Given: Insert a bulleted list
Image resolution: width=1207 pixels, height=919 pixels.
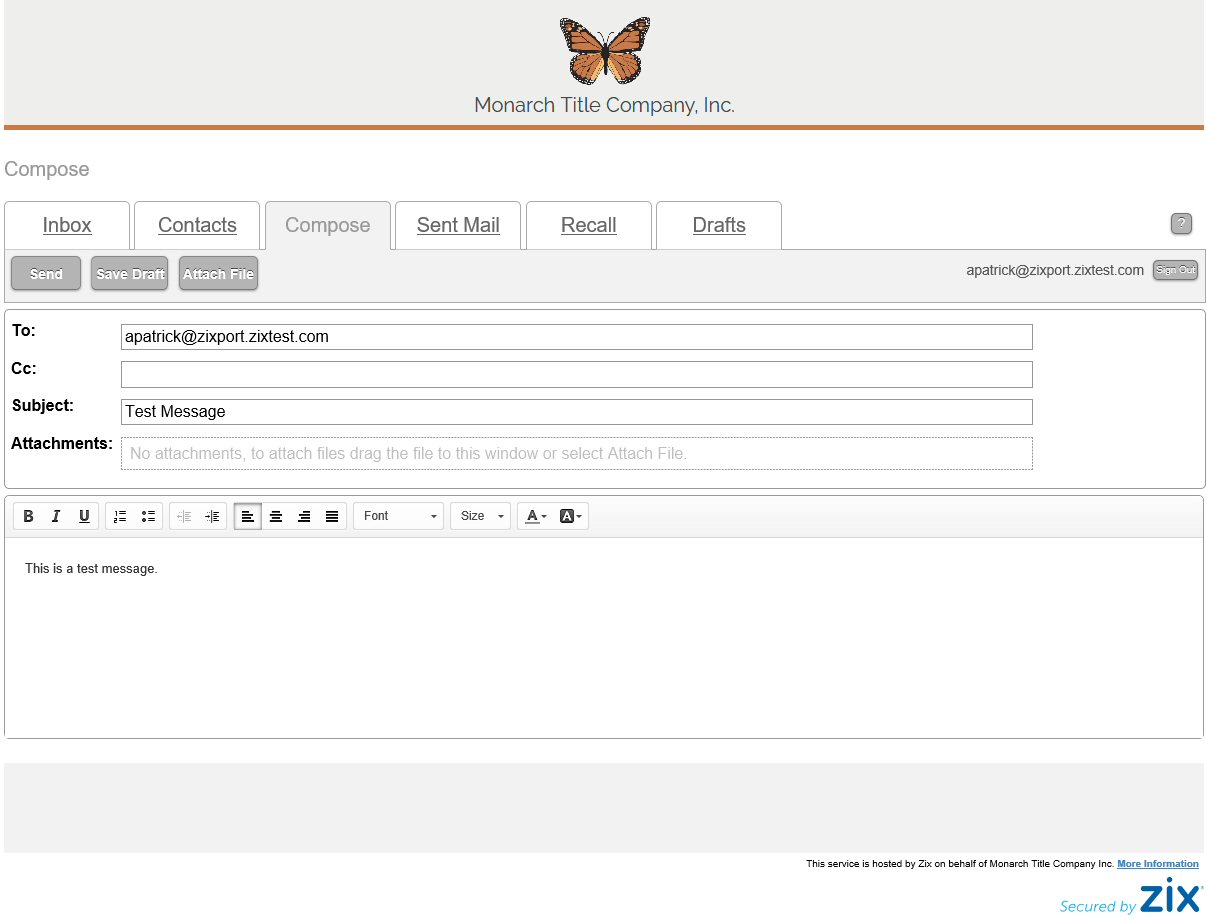Looking at the screenshot, I should (148, 516).
